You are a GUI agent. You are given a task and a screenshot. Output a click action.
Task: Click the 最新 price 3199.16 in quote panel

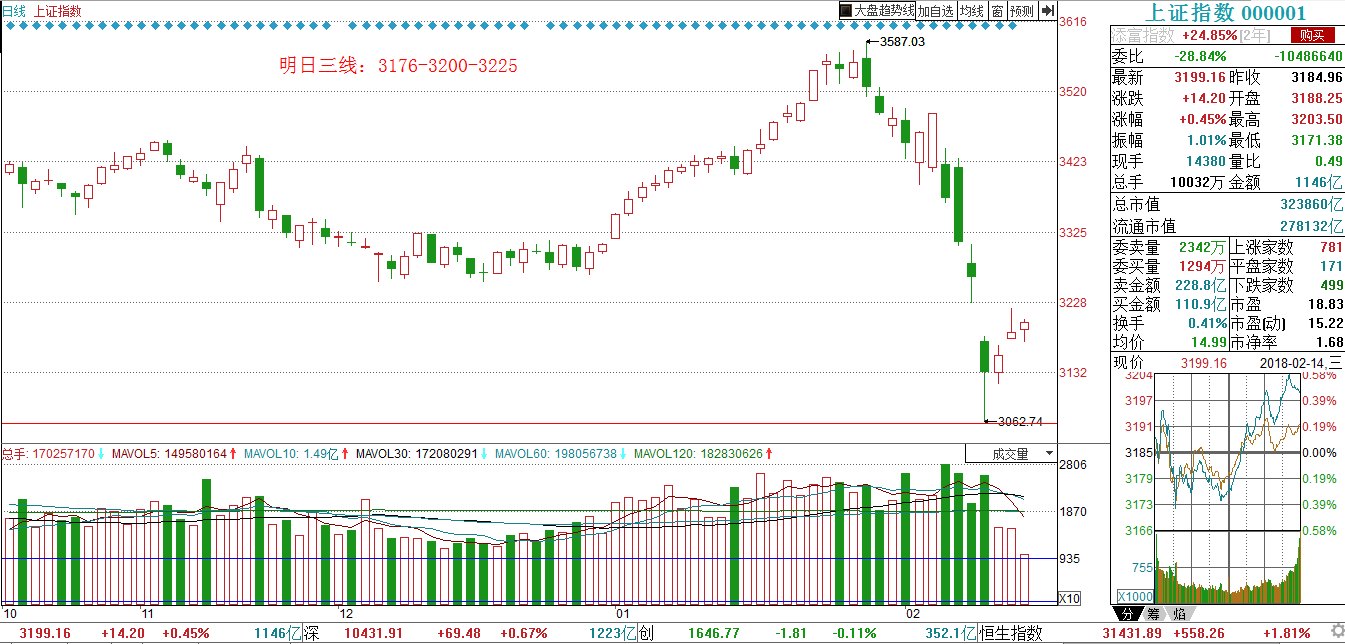(1198, 77)
